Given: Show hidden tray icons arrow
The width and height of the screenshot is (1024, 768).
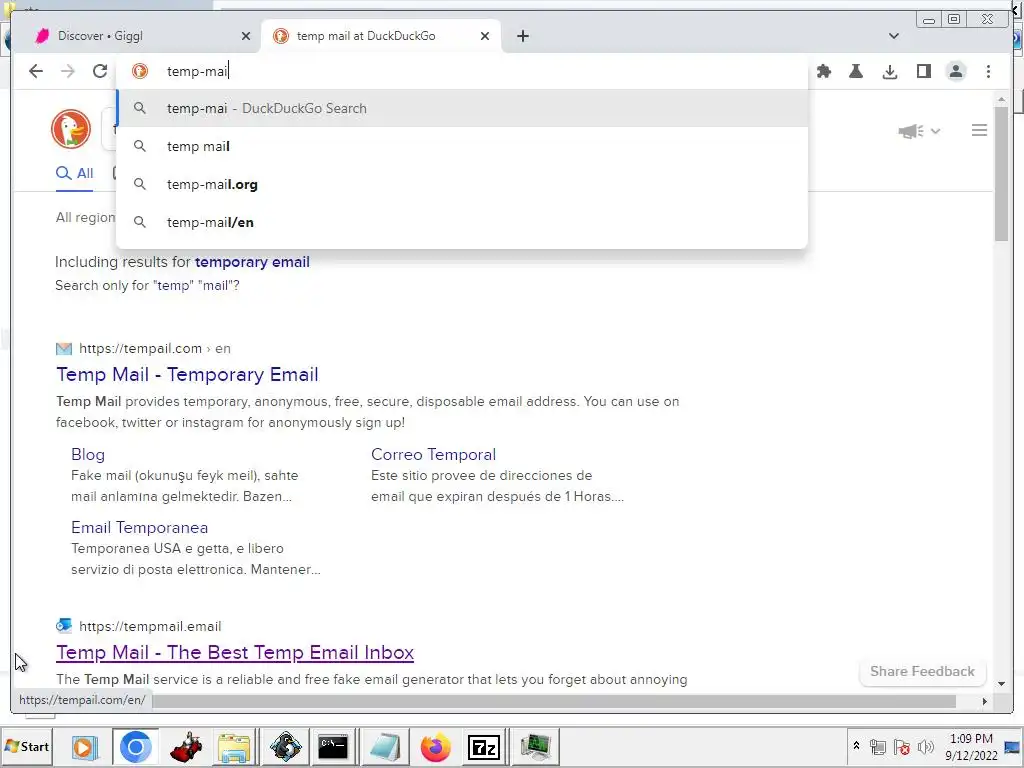Looking at the screenshot, I should coord(856,746).
